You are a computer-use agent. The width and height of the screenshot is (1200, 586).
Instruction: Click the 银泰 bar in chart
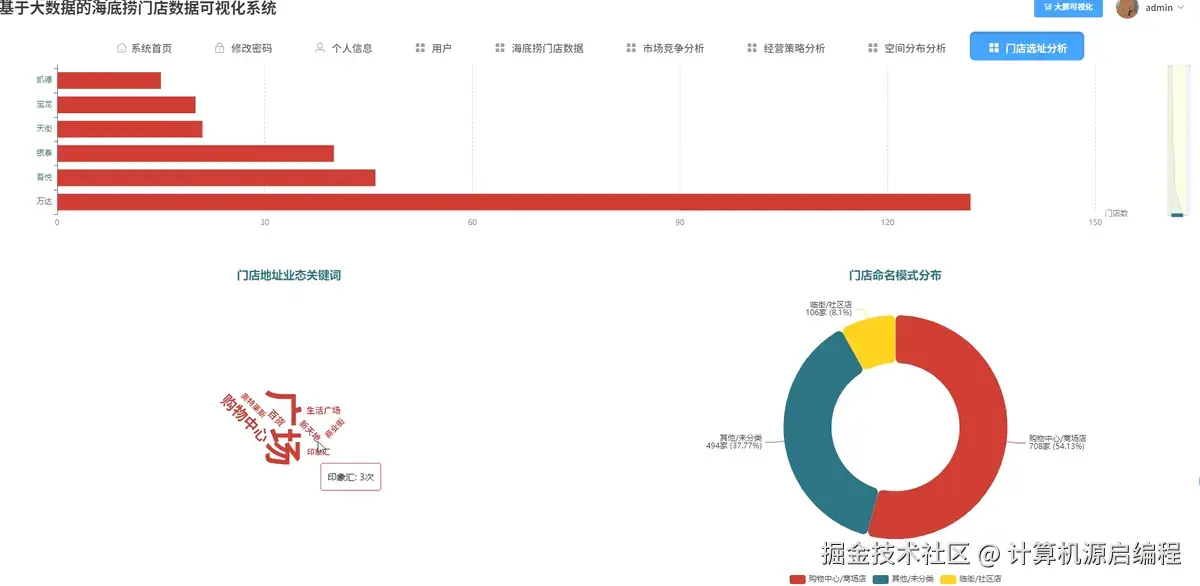pos(195,153)
